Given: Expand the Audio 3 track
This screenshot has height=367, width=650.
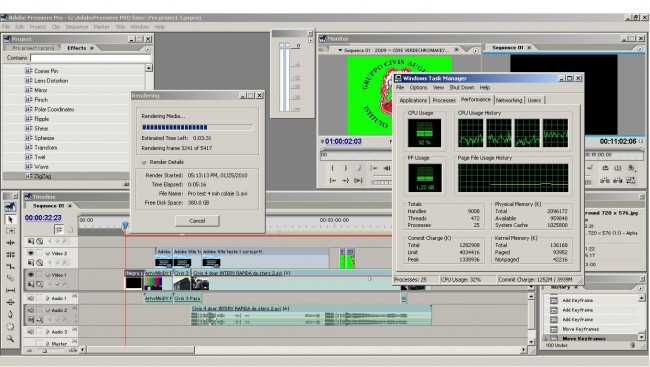Looking at the screenshot, I should (48, 332).
